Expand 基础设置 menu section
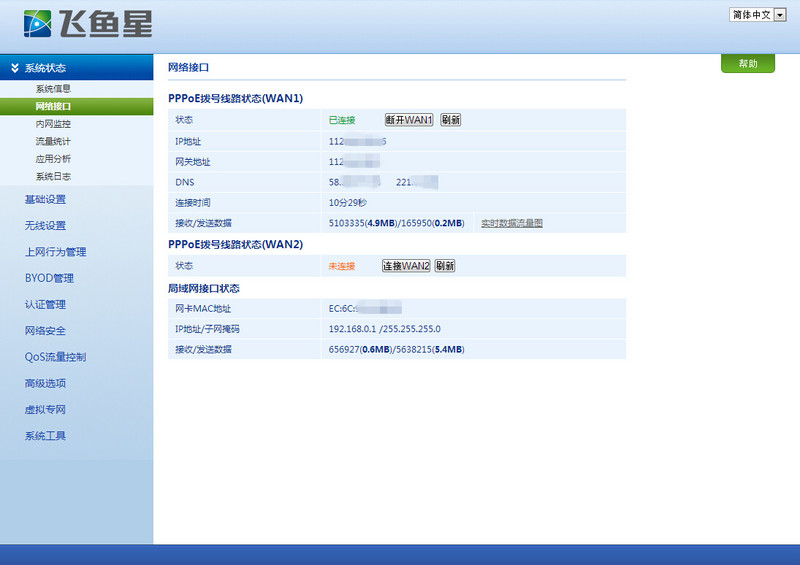Viewport: 800px width, 565px height. (45, 200)
